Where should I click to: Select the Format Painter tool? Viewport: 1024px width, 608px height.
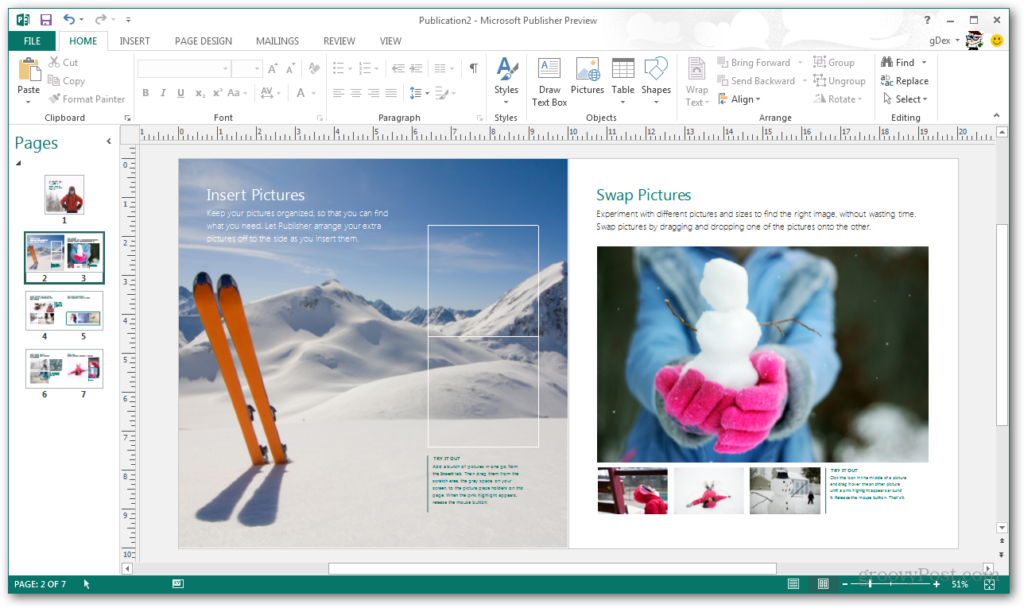coord(87,99)
